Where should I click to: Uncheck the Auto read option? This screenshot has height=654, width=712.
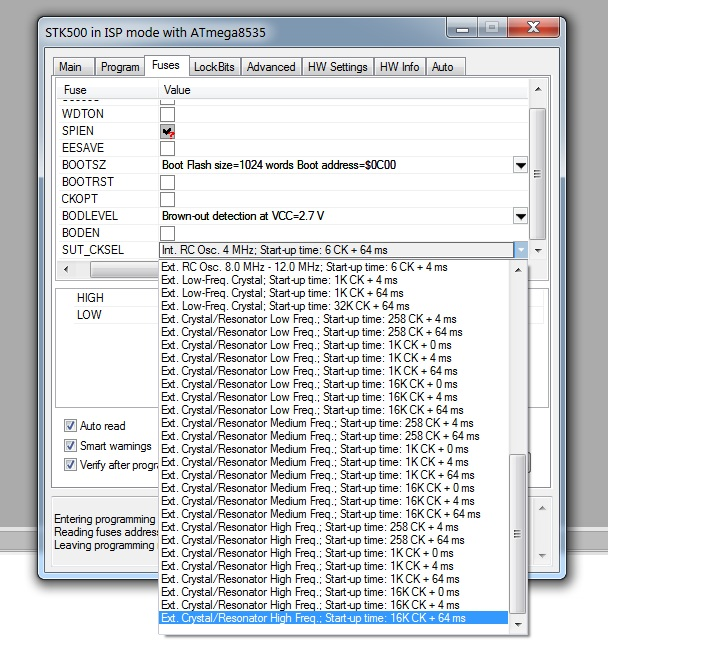coord(70,426)
